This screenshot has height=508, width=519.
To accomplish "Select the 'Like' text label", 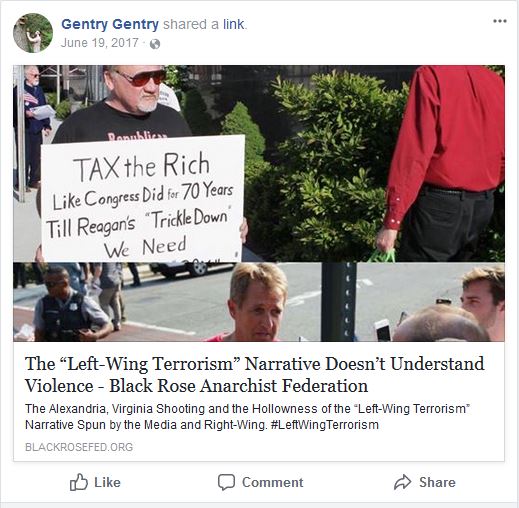I will click(x=107, y=482).
